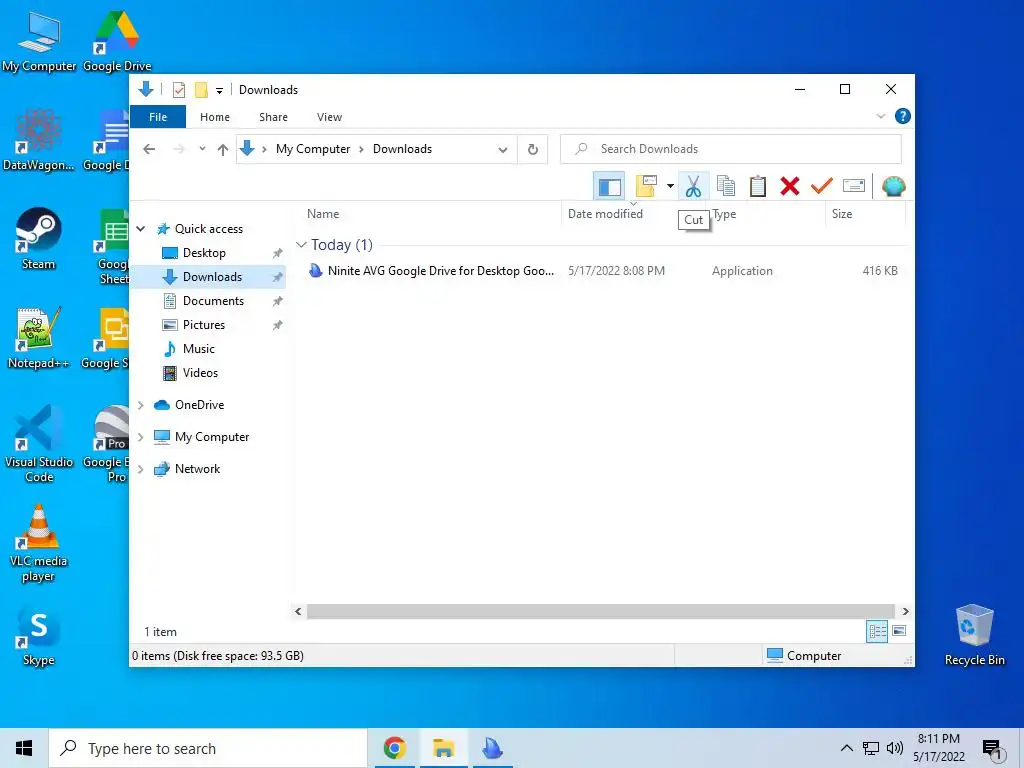This screenshot has height=768, width=1024.
Task: Click Downloads in the address bar breadcrumb
Action: coord(402,149)
